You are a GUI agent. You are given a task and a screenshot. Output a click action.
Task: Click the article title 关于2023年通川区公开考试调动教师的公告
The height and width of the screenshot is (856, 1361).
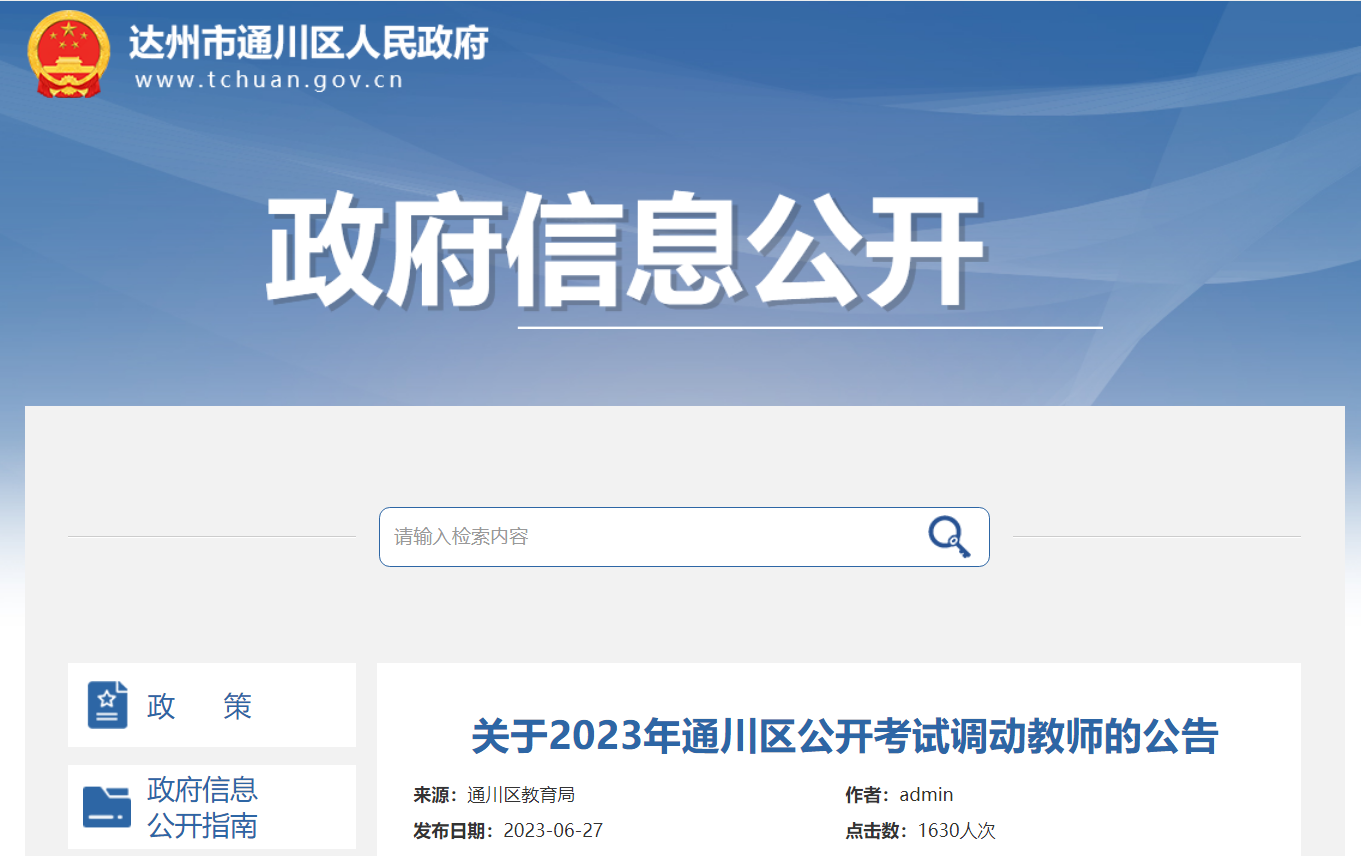click(x=845, y=736)
